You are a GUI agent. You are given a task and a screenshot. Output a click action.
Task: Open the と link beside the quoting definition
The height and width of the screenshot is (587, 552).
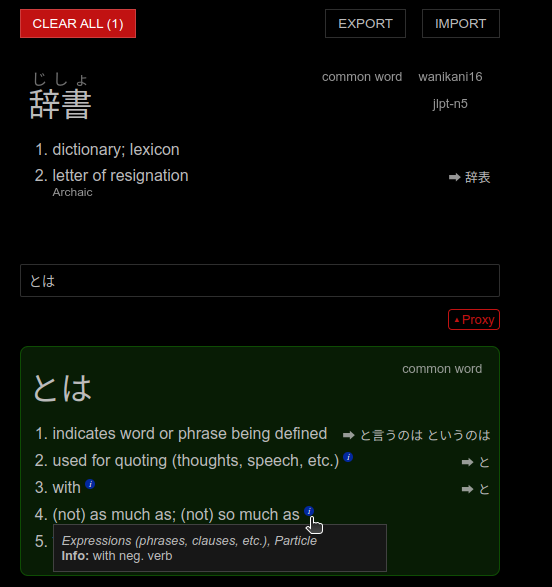(484, 462)
